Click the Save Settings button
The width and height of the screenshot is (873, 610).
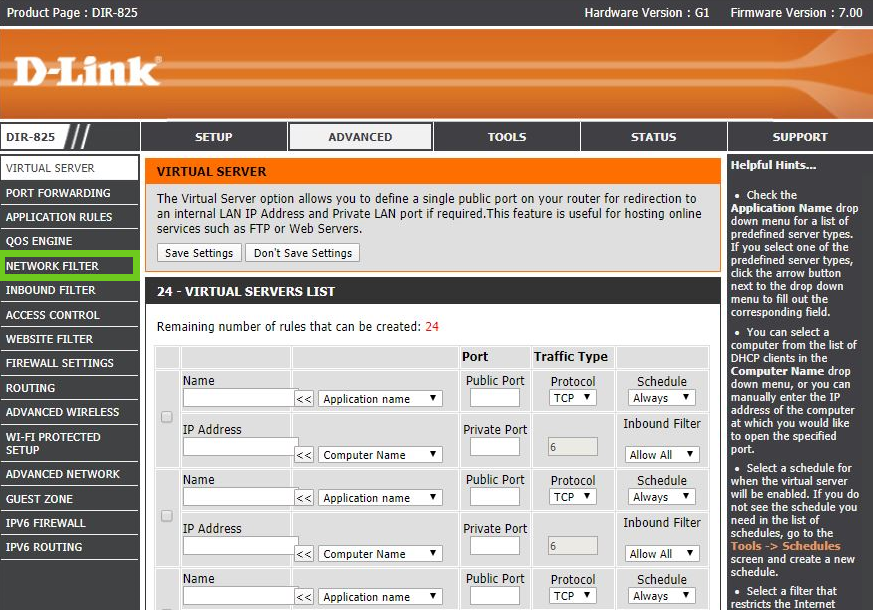(199, 253)
